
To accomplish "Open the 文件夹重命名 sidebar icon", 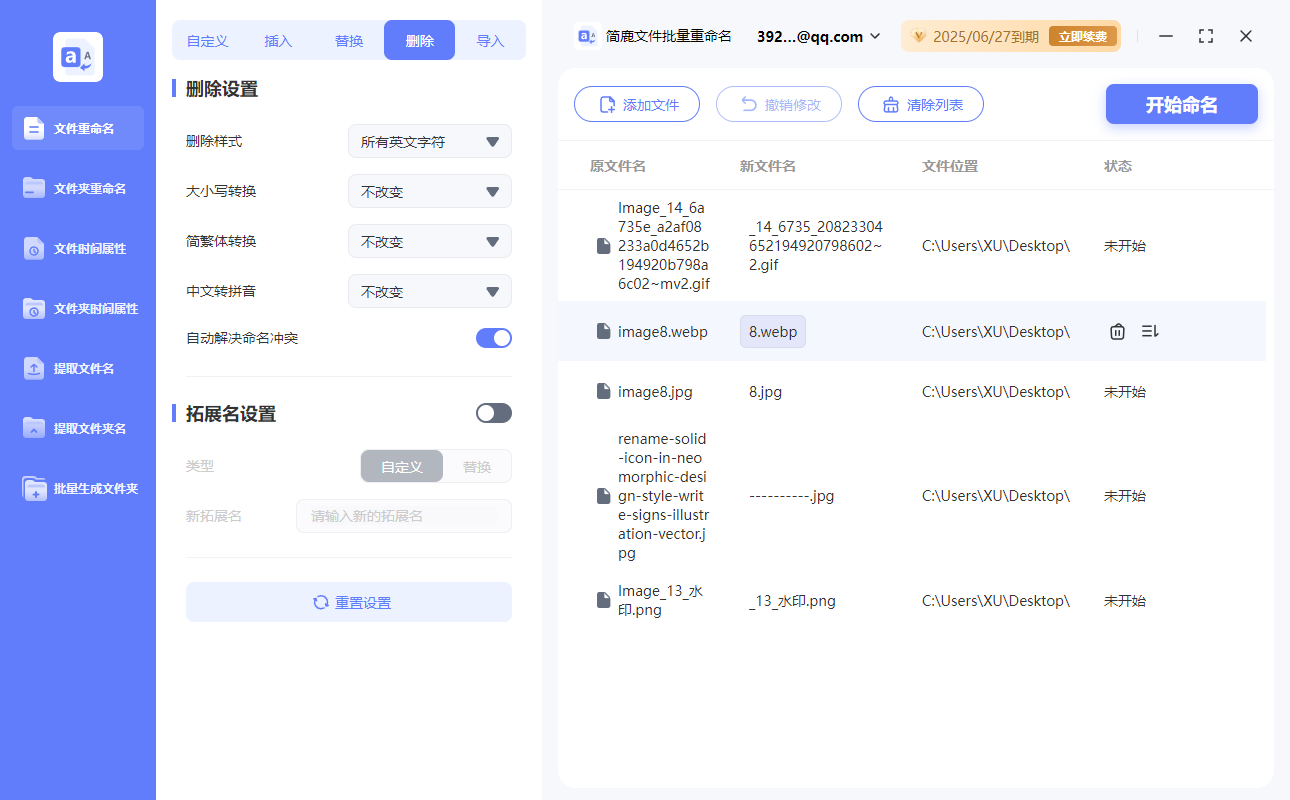I will click(35, 188).
